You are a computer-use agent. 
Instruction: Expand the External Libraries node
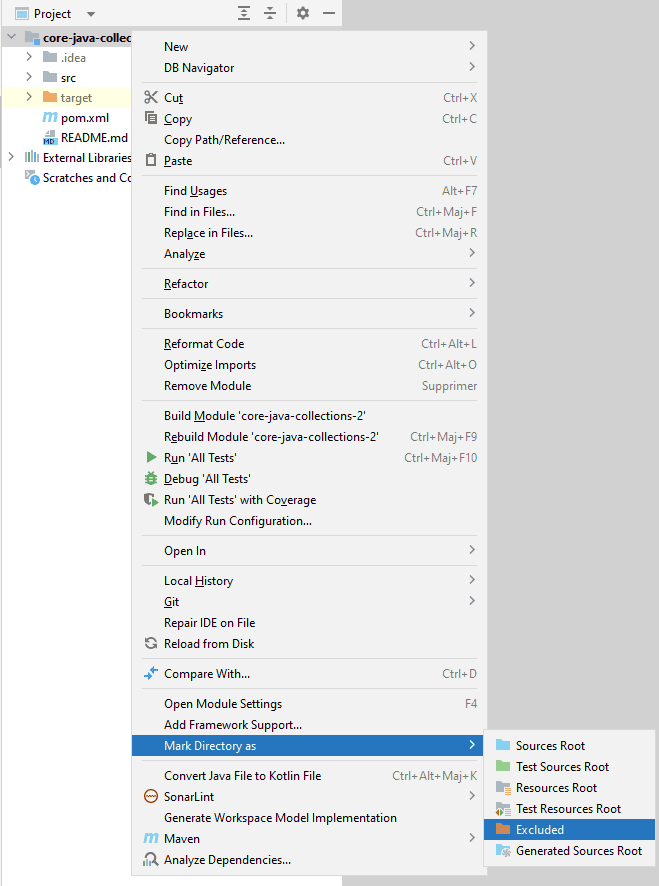tap(11, 157)
